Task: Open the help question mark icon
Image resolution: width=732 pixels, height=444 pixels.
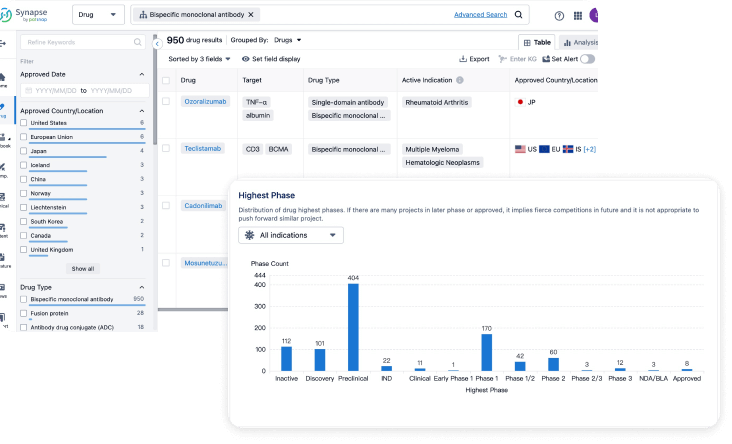Action: tap(558, 16)
